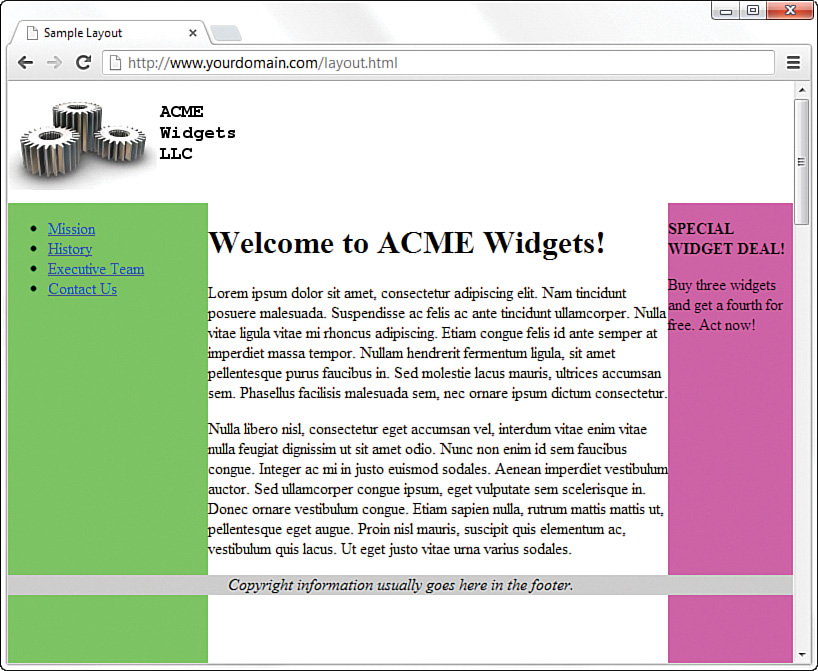Minimize the browser window
The width and height of the screenshot is (818, 671).
click(x=724, y=10)
